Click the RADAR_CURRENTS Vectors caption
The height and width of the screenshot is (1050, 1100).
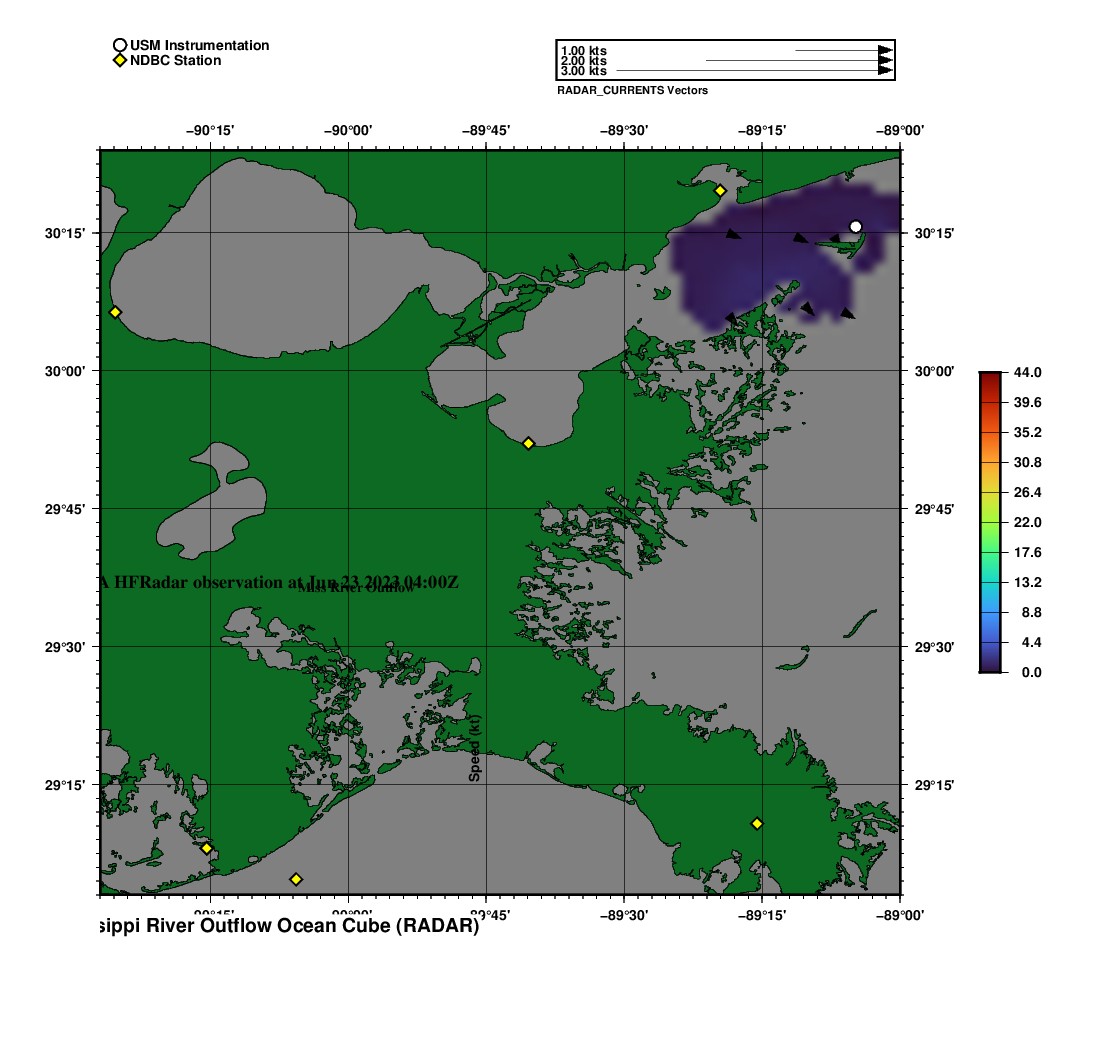point(632,91)
